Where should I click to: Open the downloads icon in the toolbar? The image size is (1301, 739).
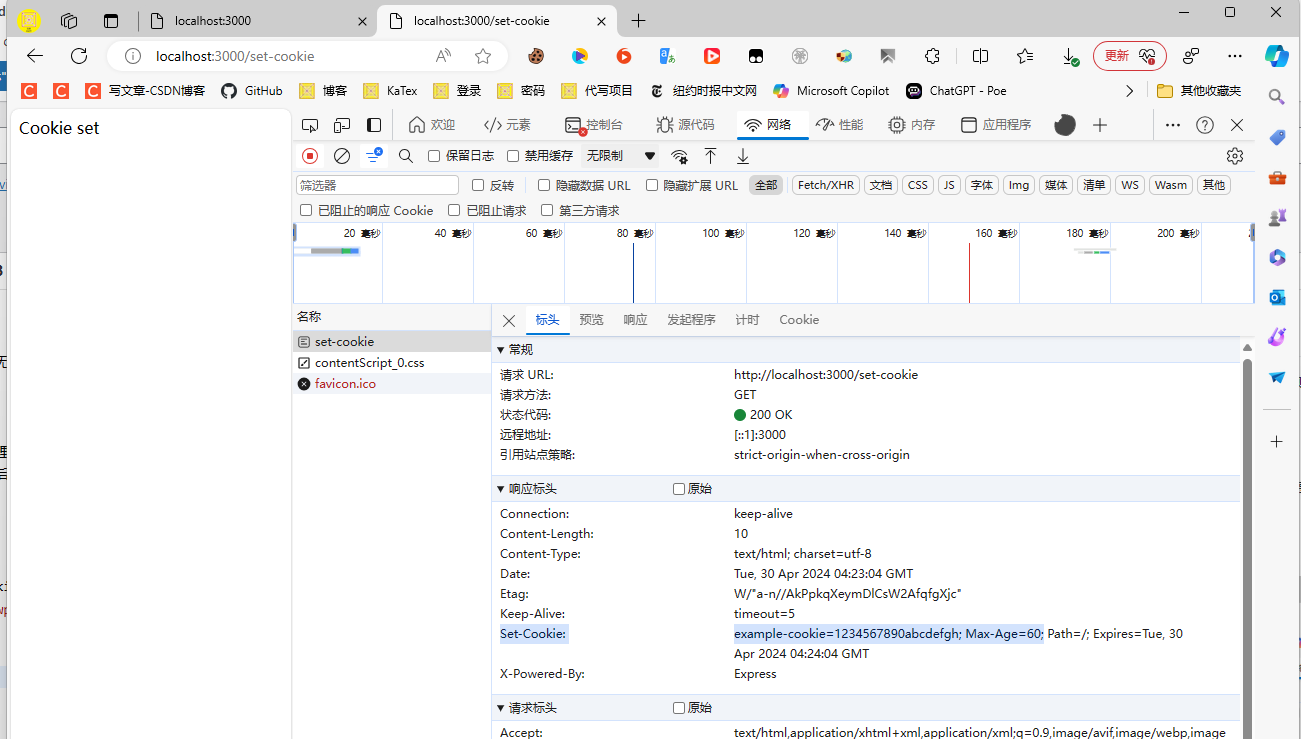pos(1070,56)
